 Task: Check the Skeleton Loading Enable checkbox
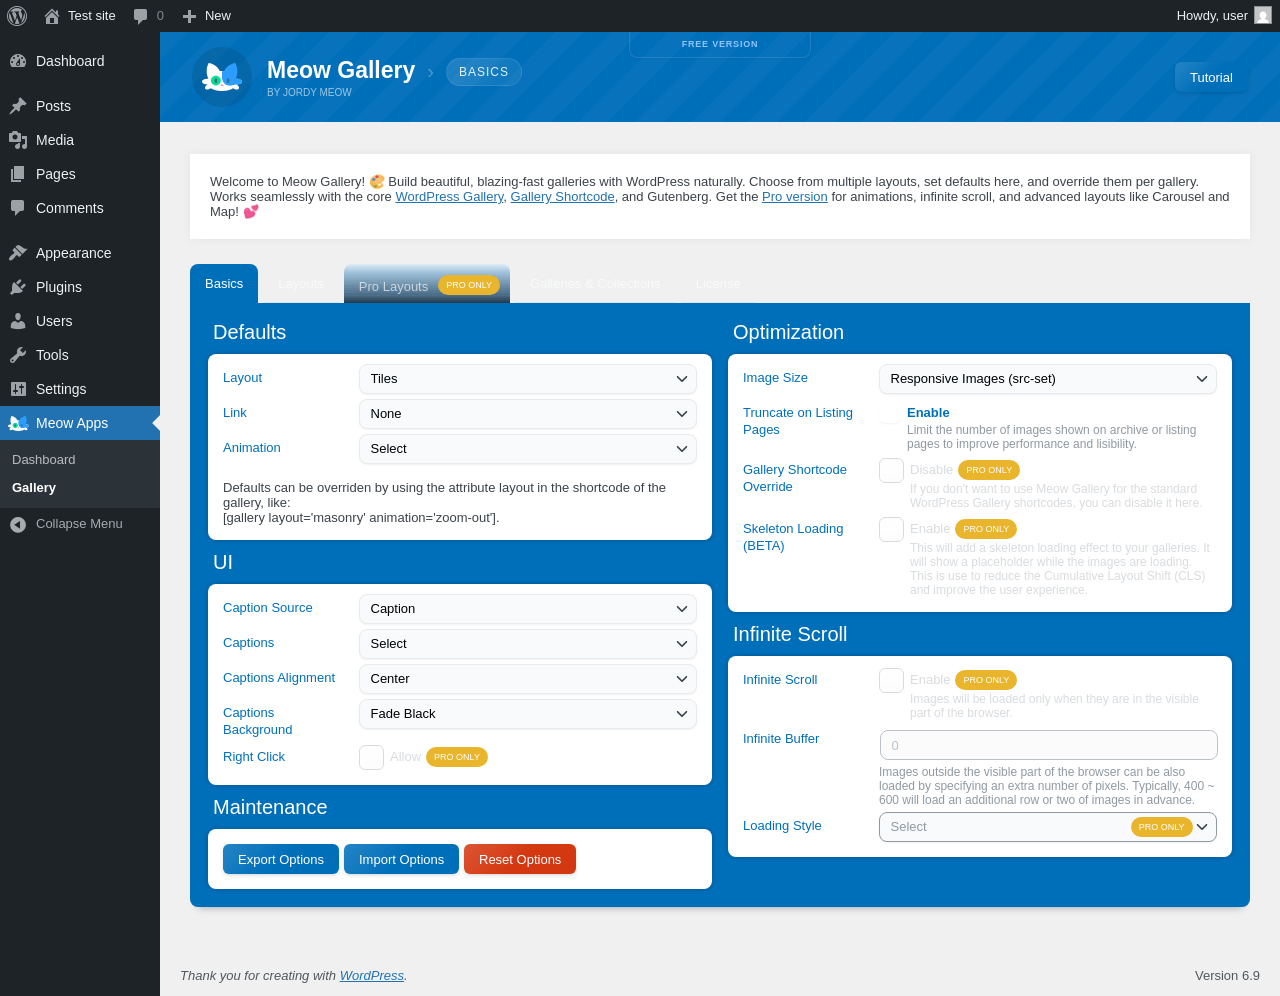pyautogui.click(x=891, y=529)
